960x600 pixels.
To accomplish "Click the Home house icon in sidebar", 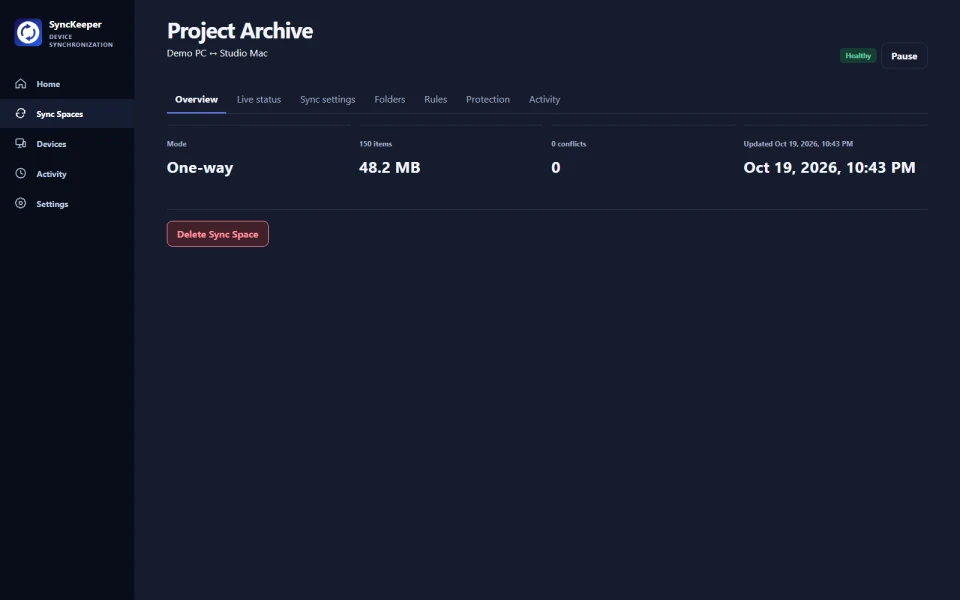I will point(21,83).
